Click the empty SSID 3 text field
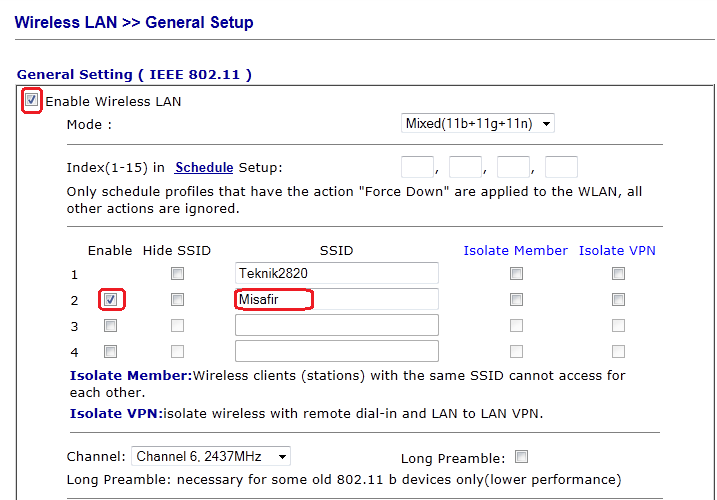 pos(337,326)
